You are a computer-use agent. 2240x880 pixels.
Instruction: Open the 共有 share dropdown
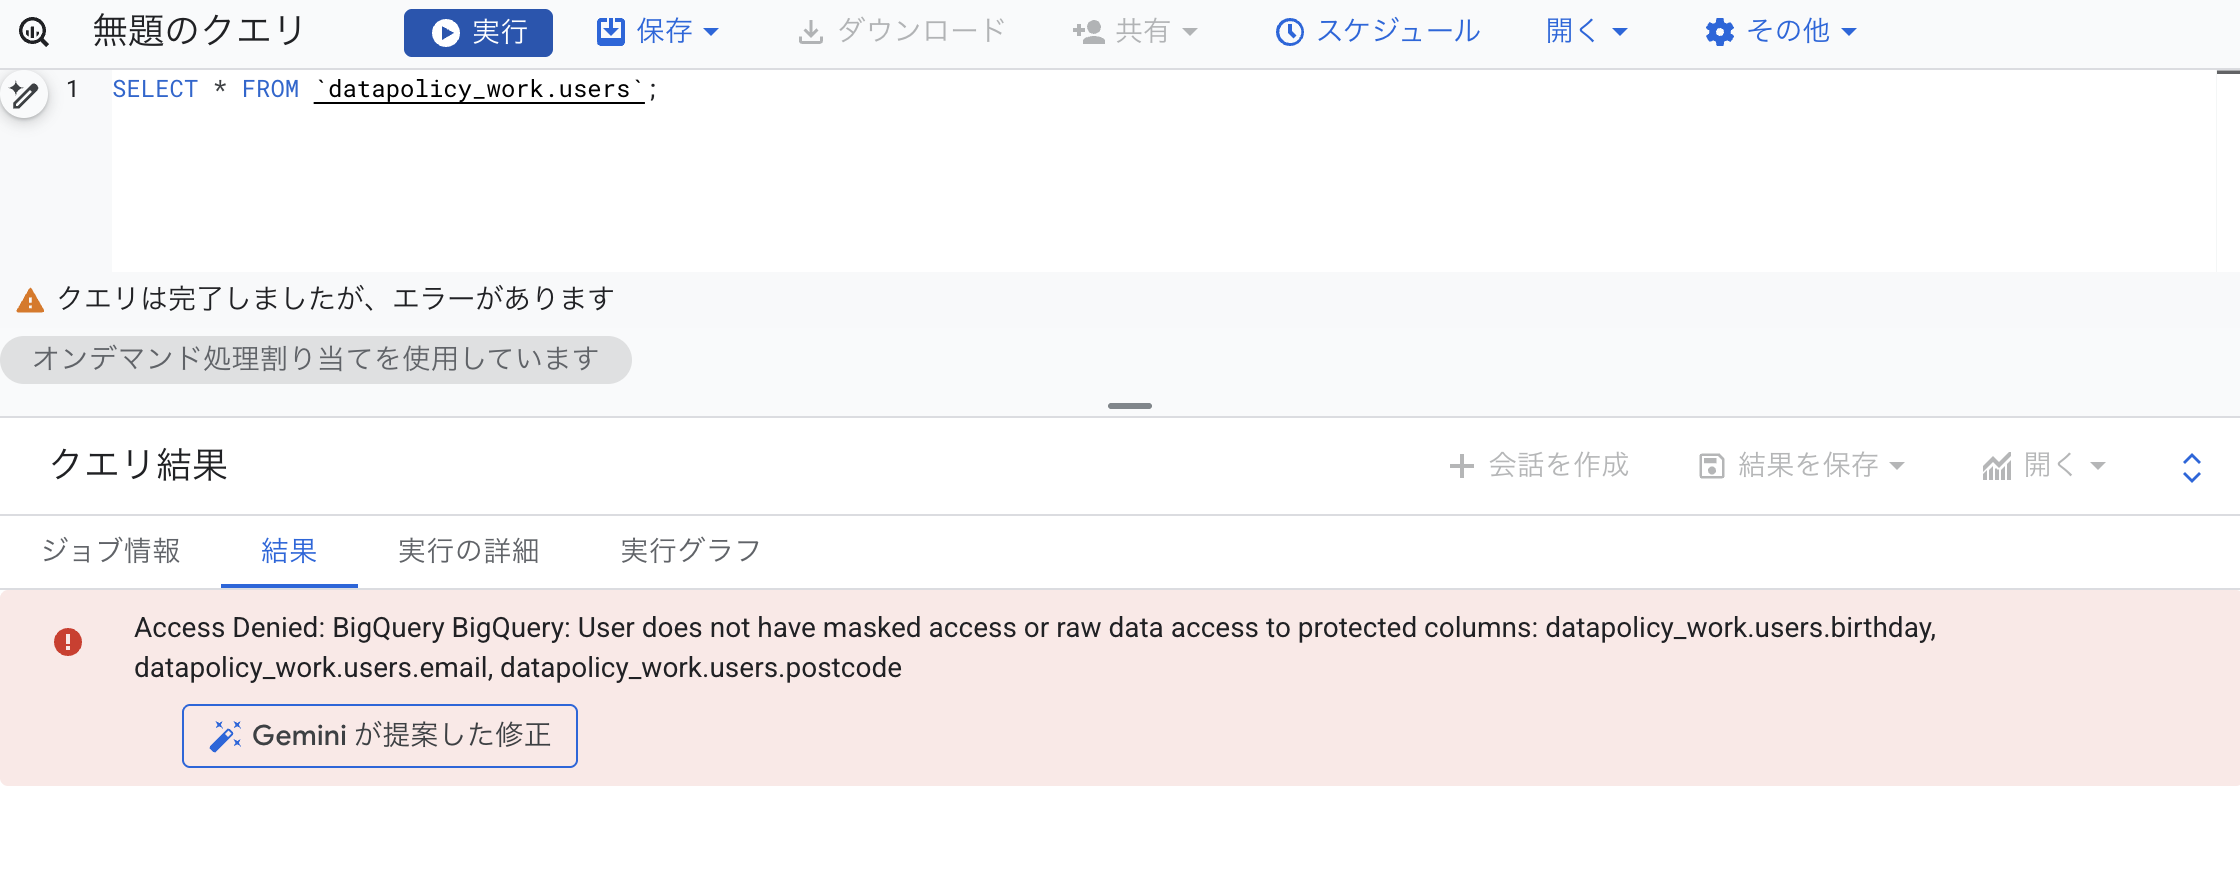tap(1135, 32)
